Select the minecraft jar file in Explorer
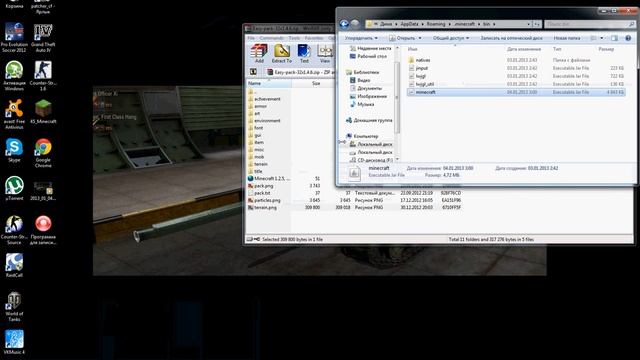 516,92
